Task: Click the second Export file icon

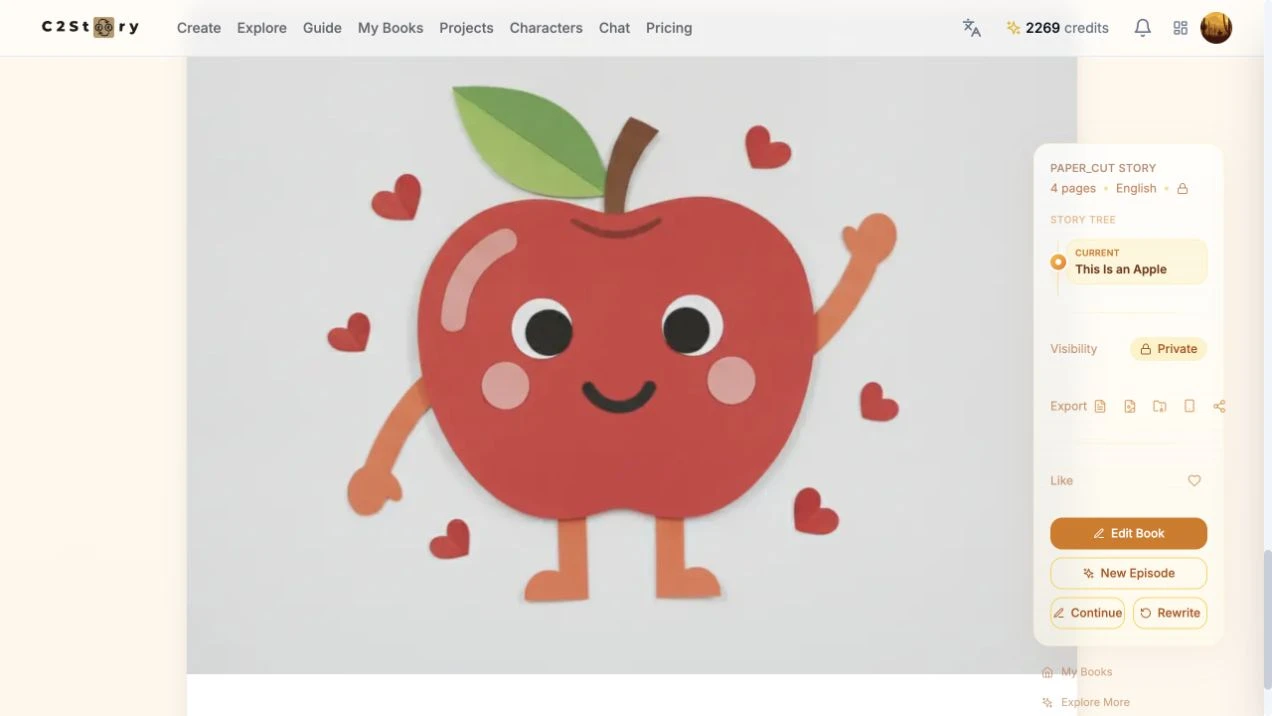Action: (x=1130, y=406)
